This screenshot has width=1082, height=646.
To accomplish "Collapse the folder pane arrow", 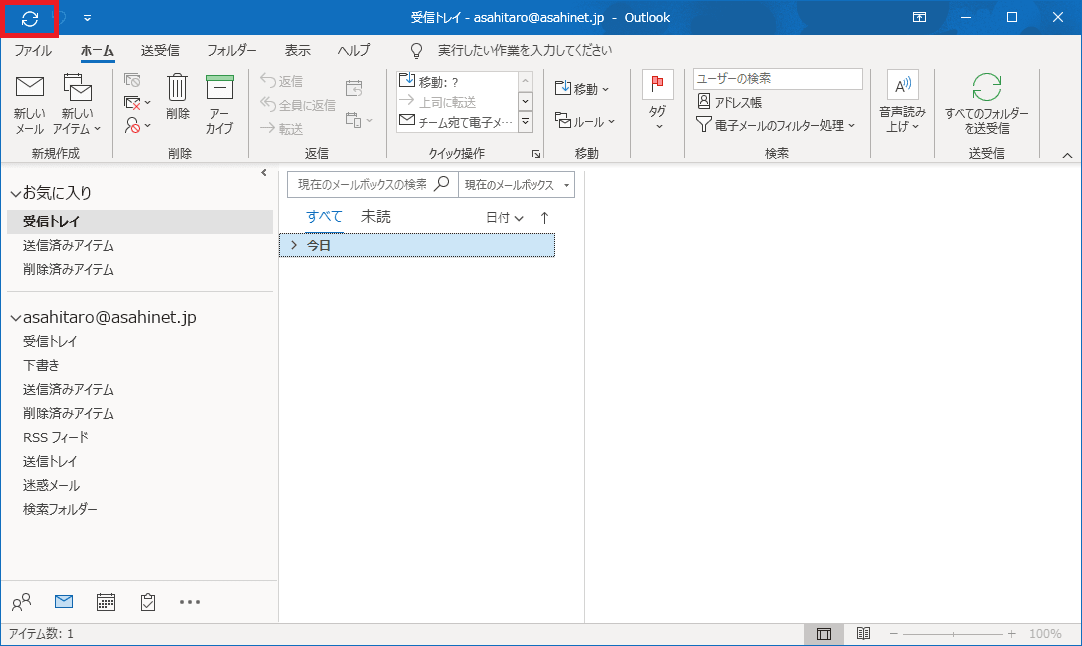I will (264, 173).
